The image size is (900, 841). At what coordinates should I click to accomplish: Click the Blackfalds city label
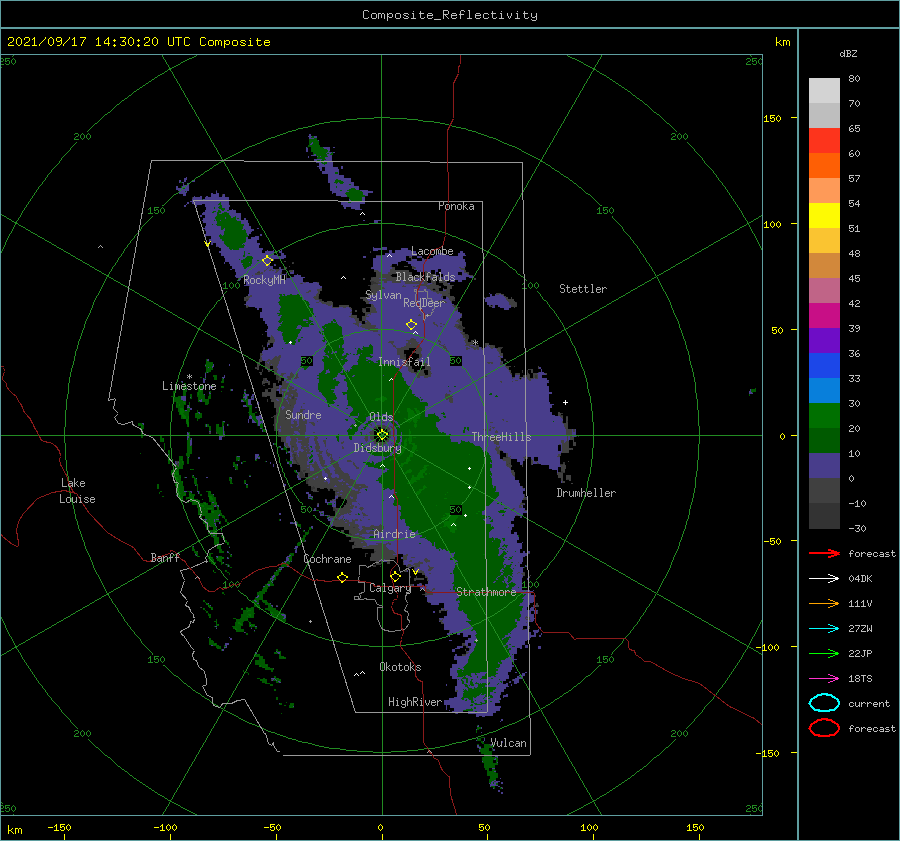[x=425, y=277]
